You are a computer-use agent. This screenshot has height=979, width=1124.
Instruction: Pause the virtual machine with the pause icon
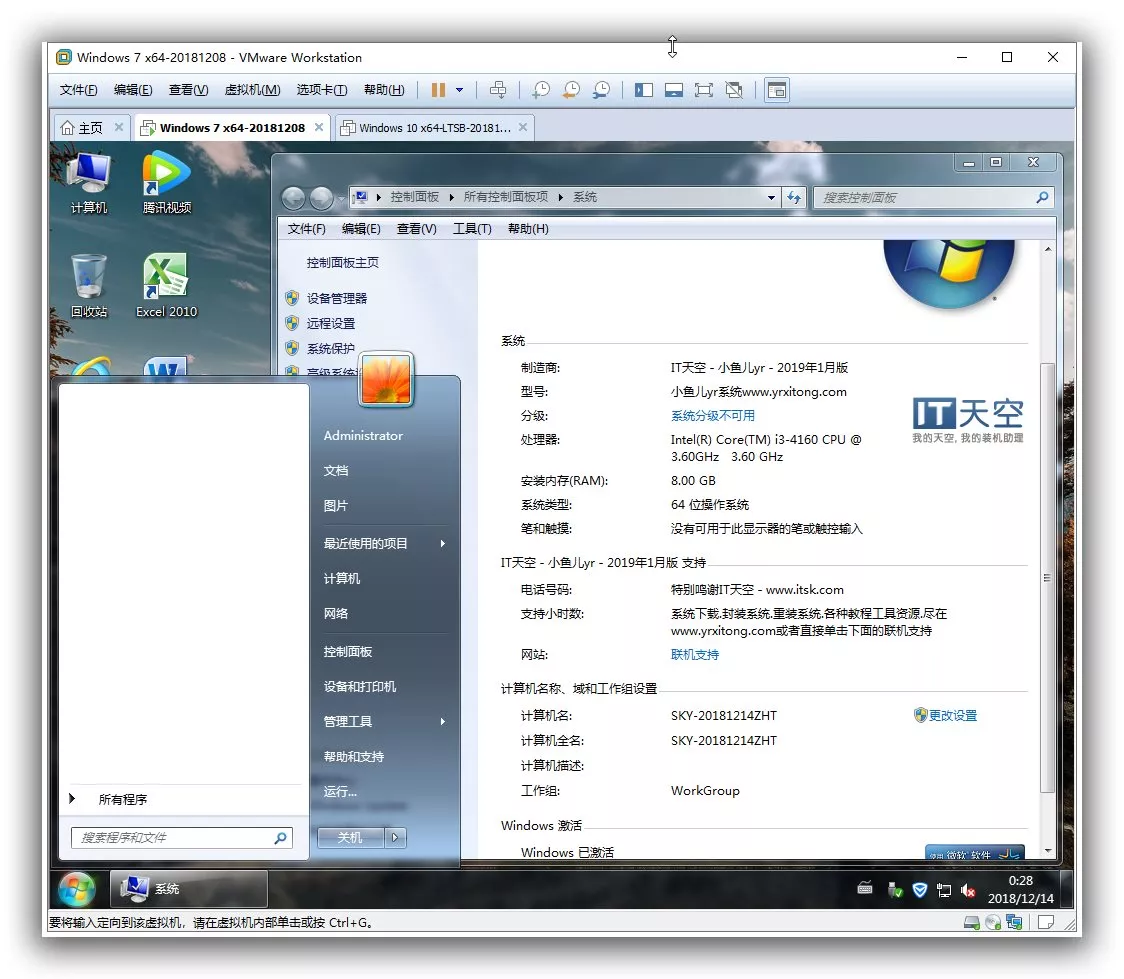point(438,90)
